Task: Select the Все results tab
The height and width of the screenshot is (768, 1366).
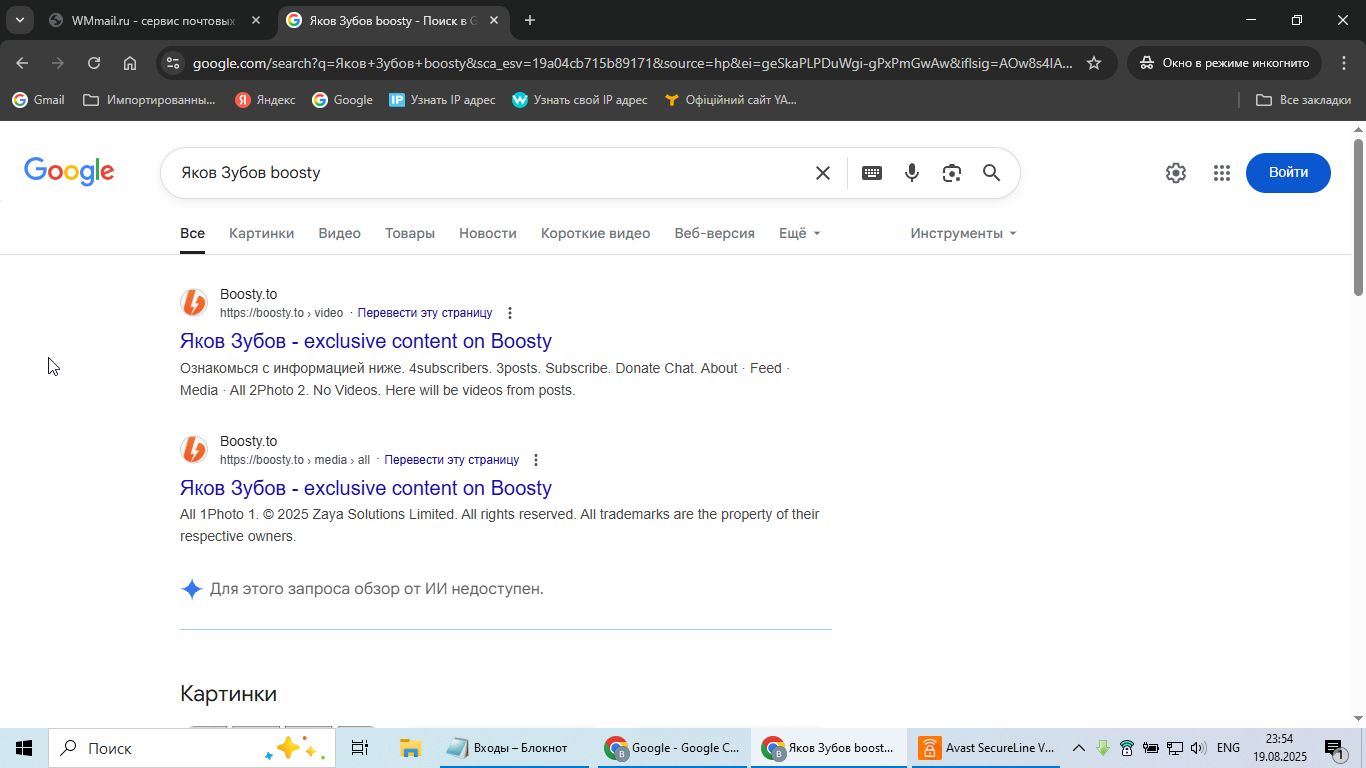Action: [192, 233]
